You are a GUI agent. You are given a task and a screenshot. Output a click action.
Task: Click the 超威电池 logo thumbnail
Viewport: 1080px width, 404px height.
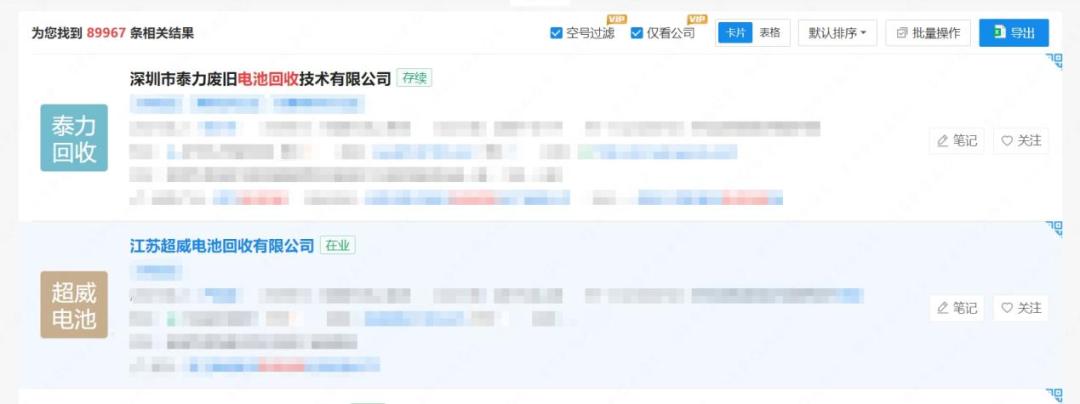click(x=74, y=305)
